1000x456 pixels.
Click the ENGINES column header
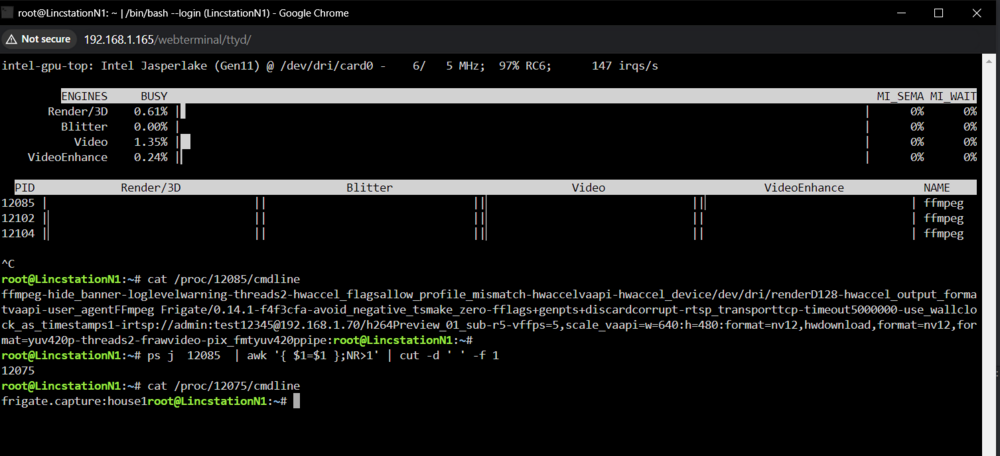pyautogui.click(x=84, y=96)
